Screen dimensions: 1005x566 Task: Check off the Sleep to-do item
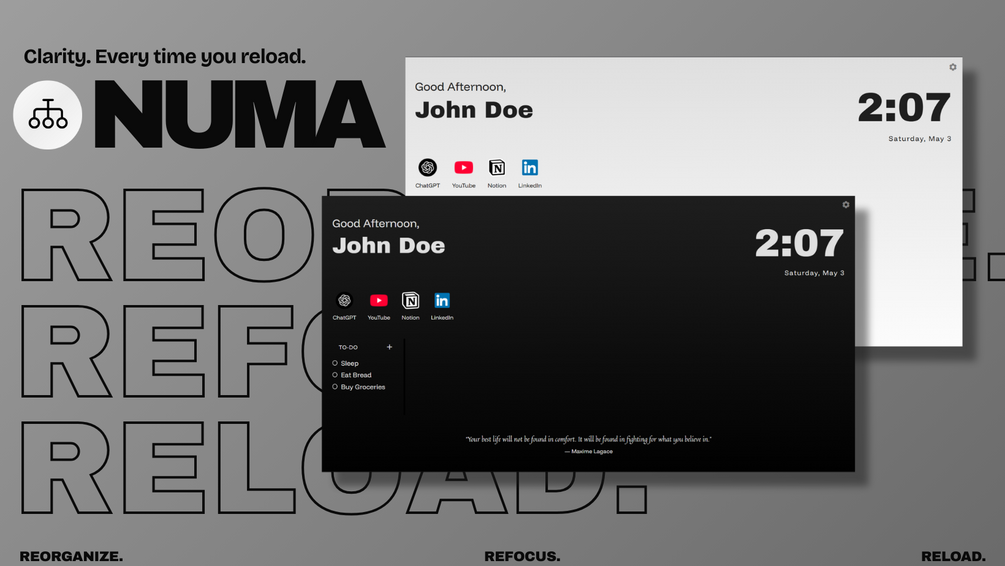point(335,363)
